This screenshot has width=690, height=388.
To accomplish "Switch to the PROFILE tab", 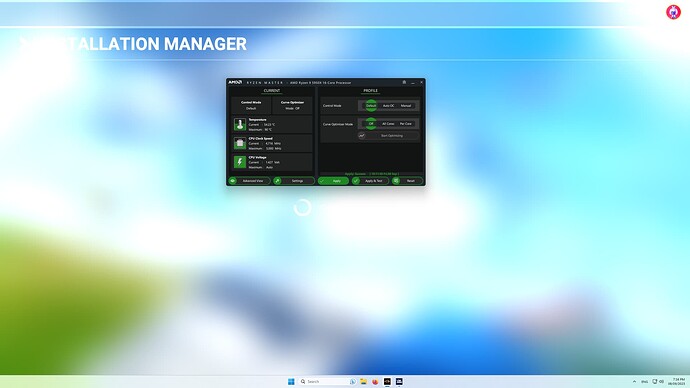I will 370,91.
